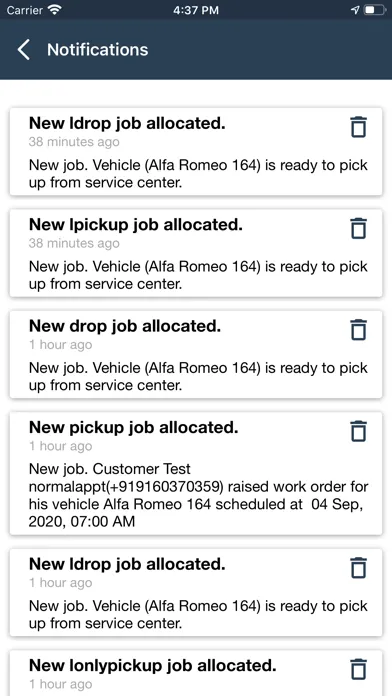Tap the Carrier label in status bar

[25, 10]
